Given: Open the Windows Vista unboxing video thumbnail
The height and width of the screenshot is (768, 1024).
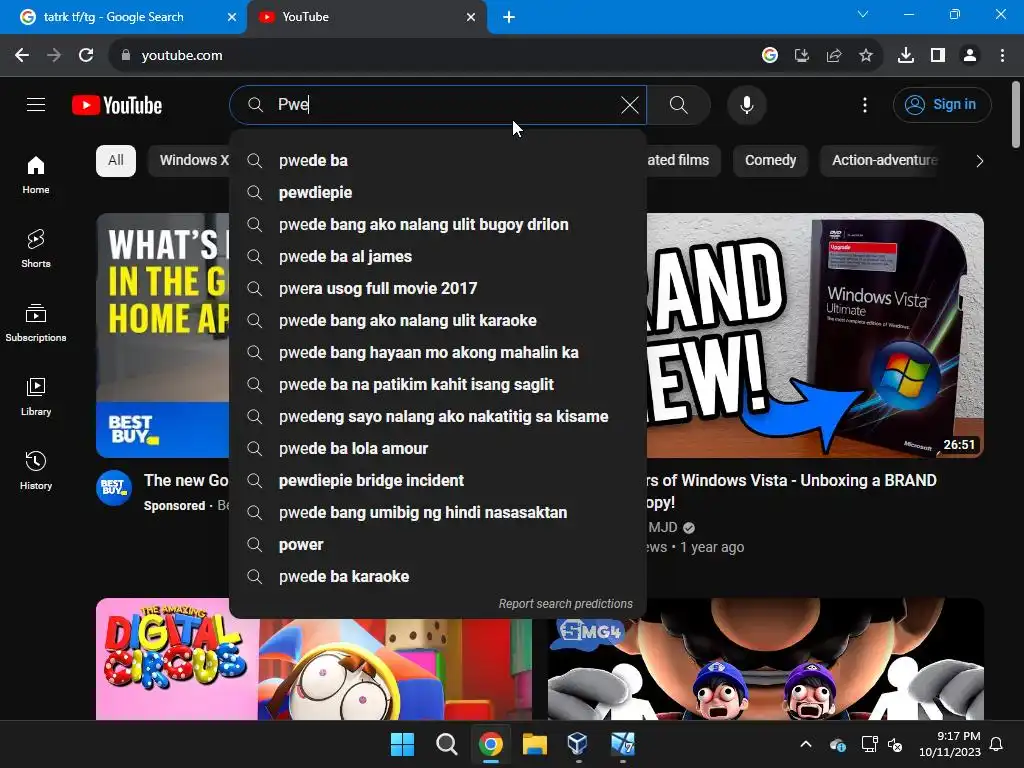Looking at the screenshot, I should (815, 335).
